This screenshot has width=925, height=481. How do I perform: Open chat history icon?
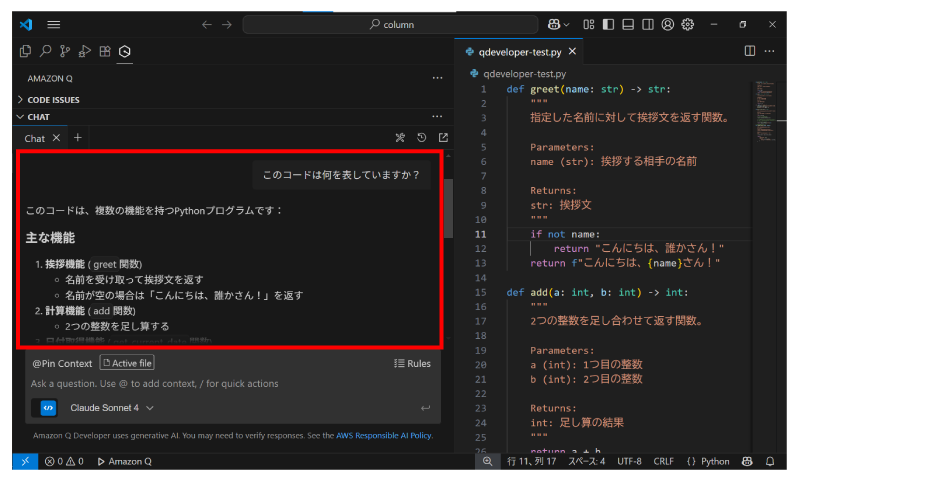[421, 138]
